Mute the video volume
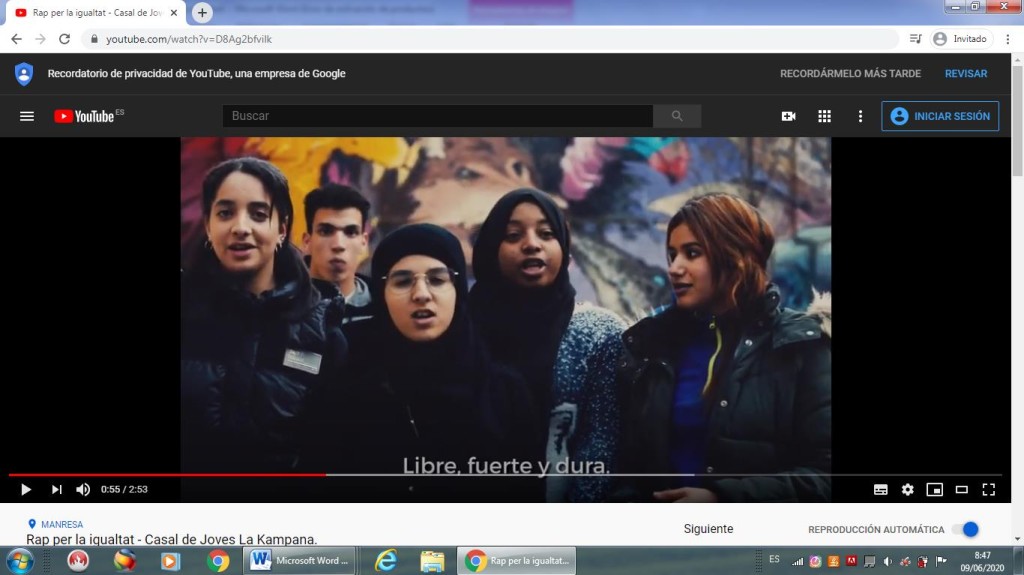This screenshot has width=1024, height=575. tap(83, 489)
